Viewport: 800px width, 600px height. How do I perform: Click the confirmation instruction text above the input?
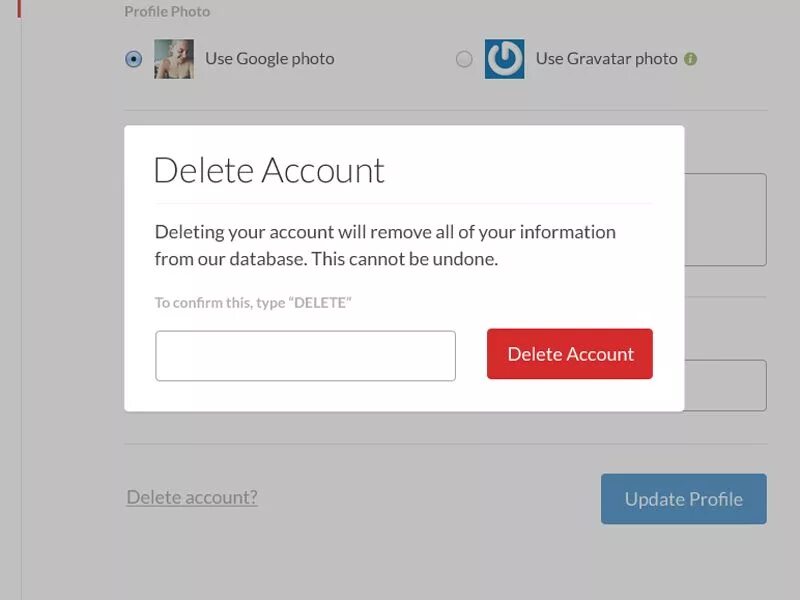tap(252, 301)
